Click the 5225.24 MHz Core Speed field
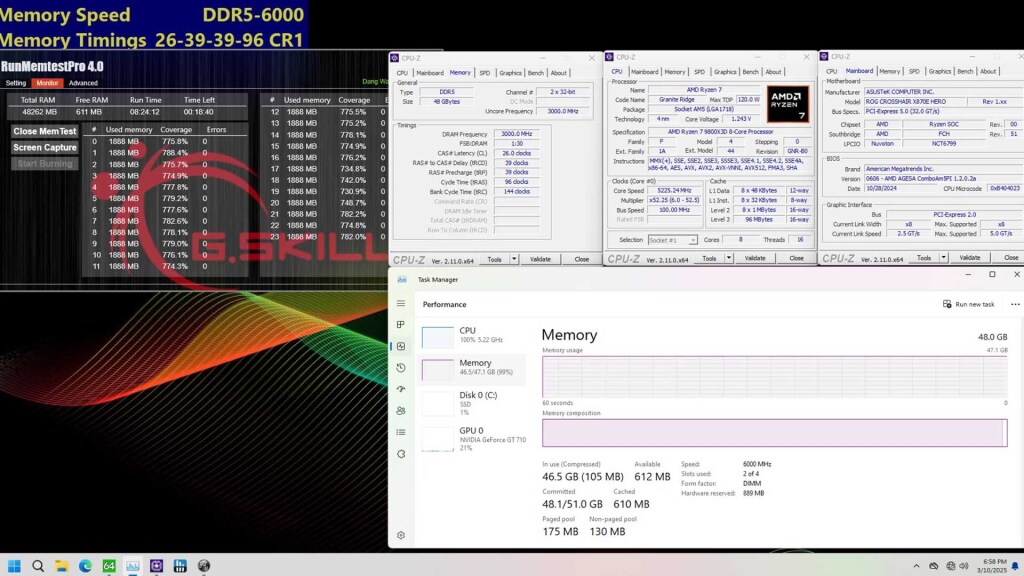This screenshot has height=576, width=1024. 674,191
